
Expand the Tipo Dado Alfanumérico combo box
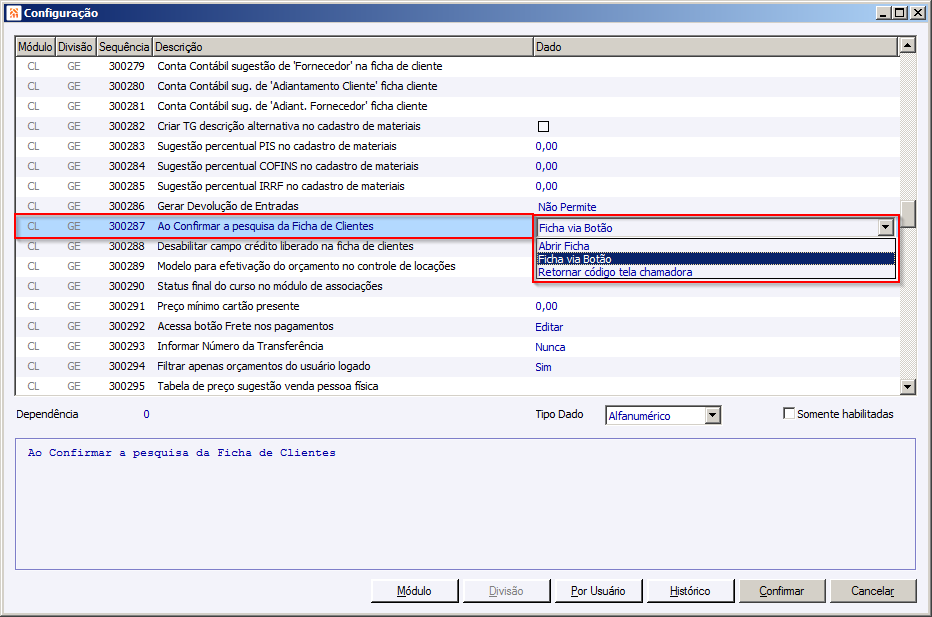(x=713, y=415)
